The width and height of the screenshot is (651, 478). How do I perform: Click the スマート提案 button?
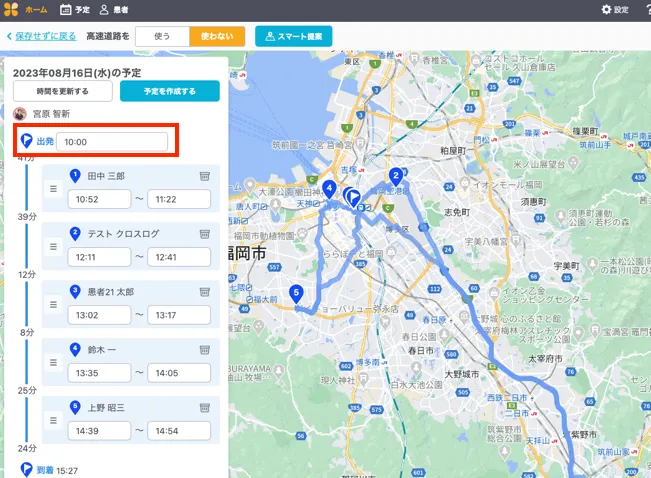tap(294, 36)
